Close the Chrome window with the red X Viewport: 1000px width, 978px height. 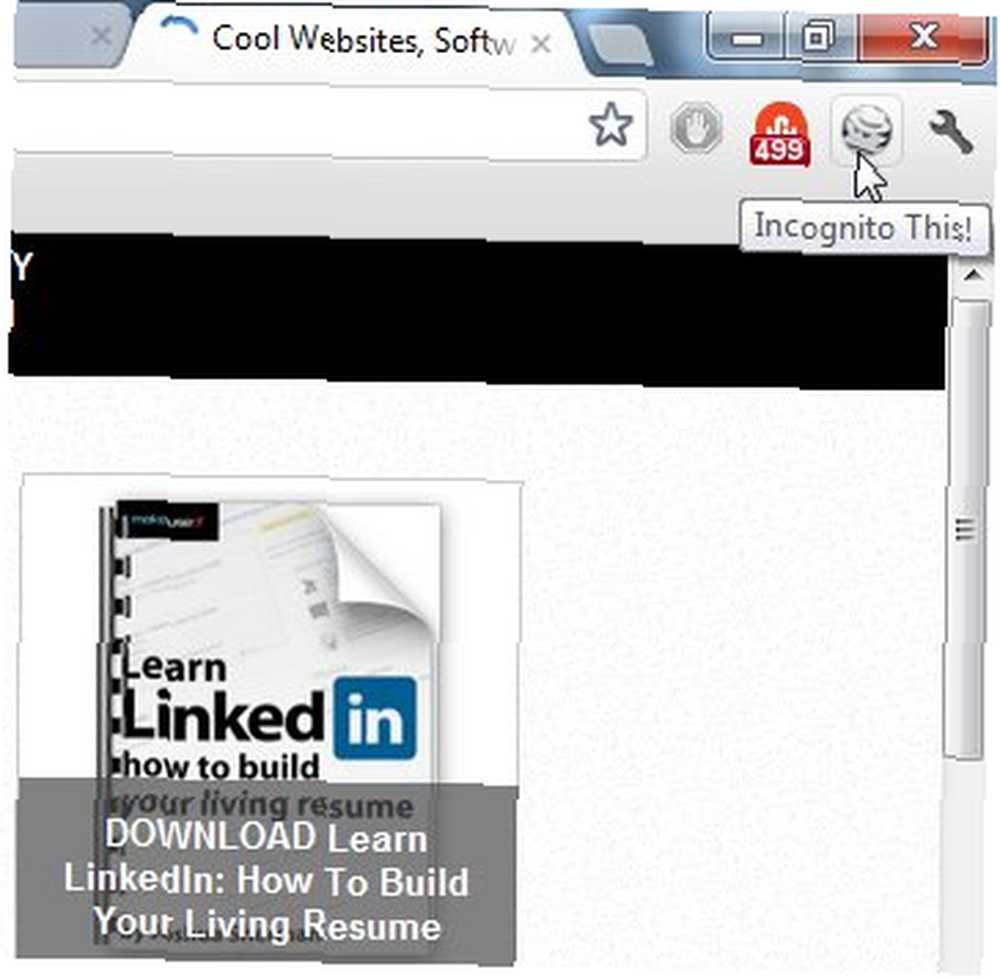coord(923,37)
